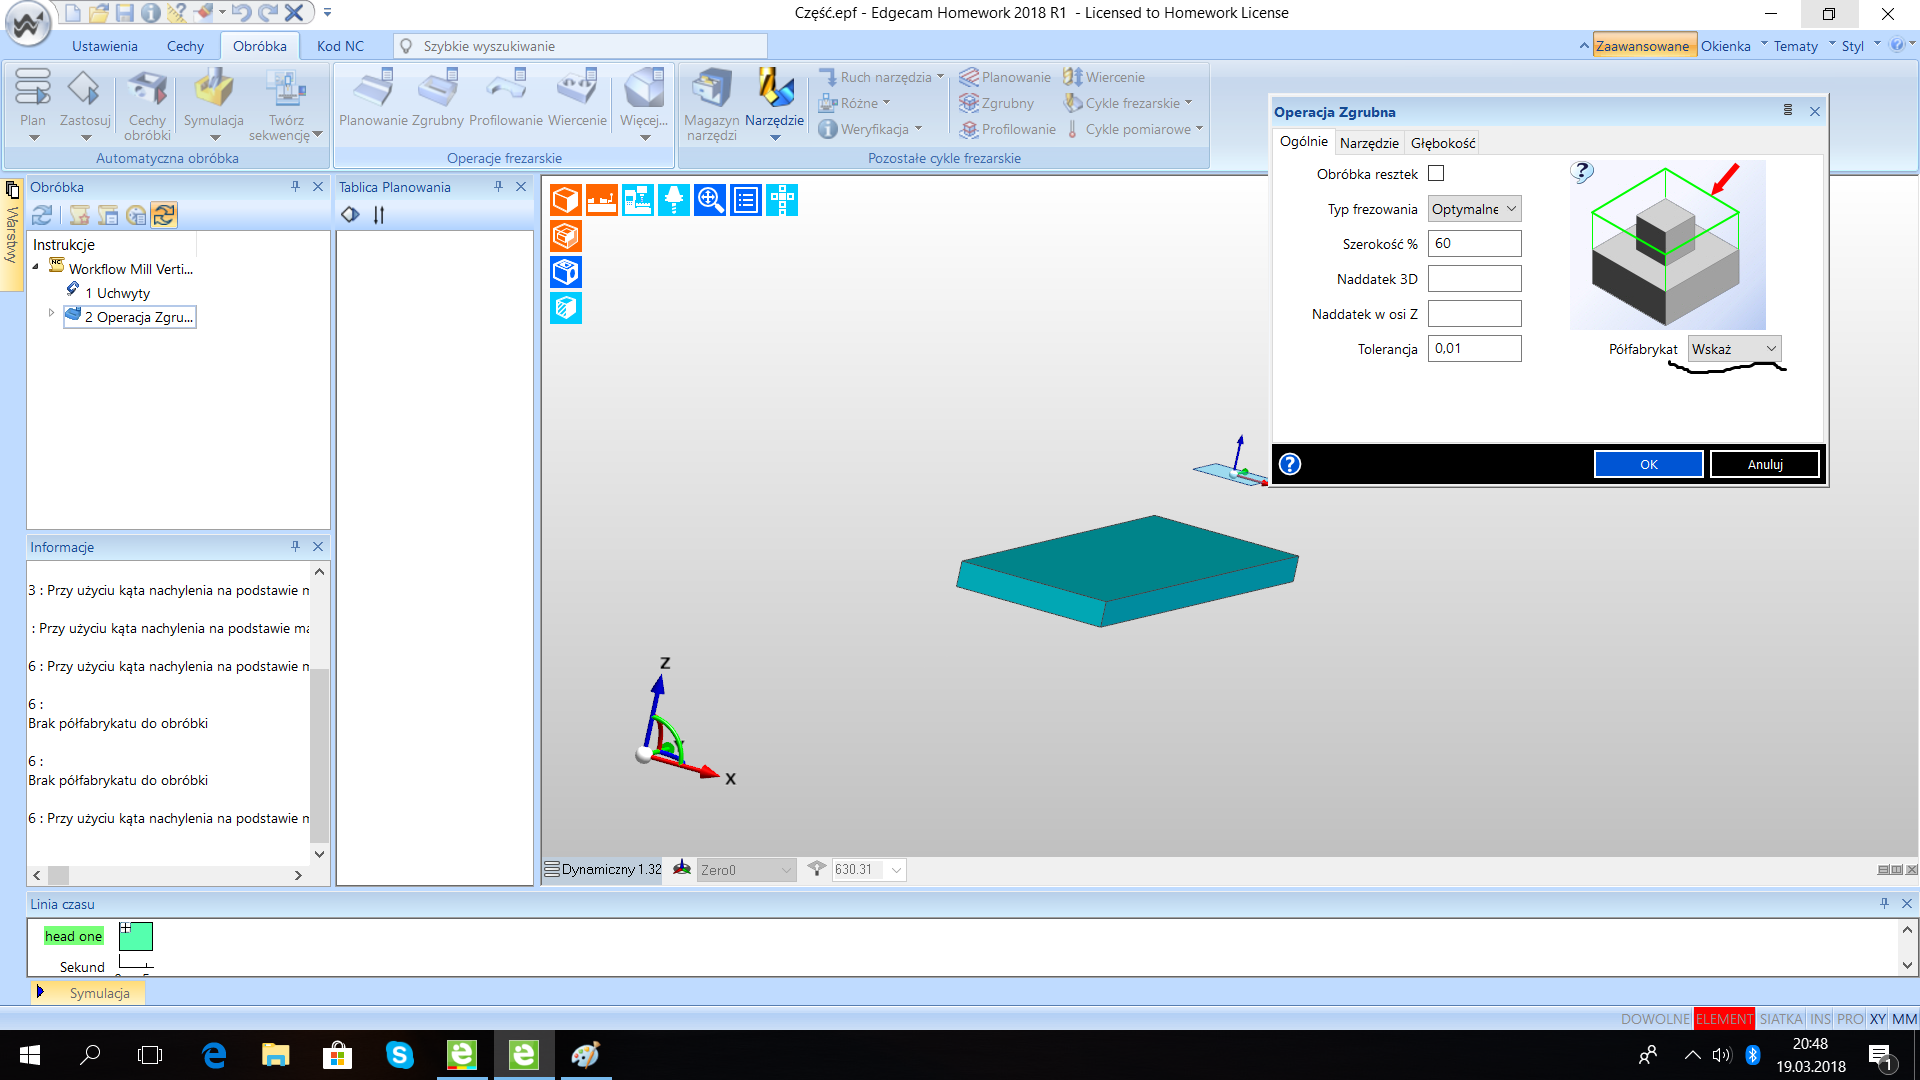
Task: Toggle the ELEMENT status bar indicator
Action: [1724, 1019]
